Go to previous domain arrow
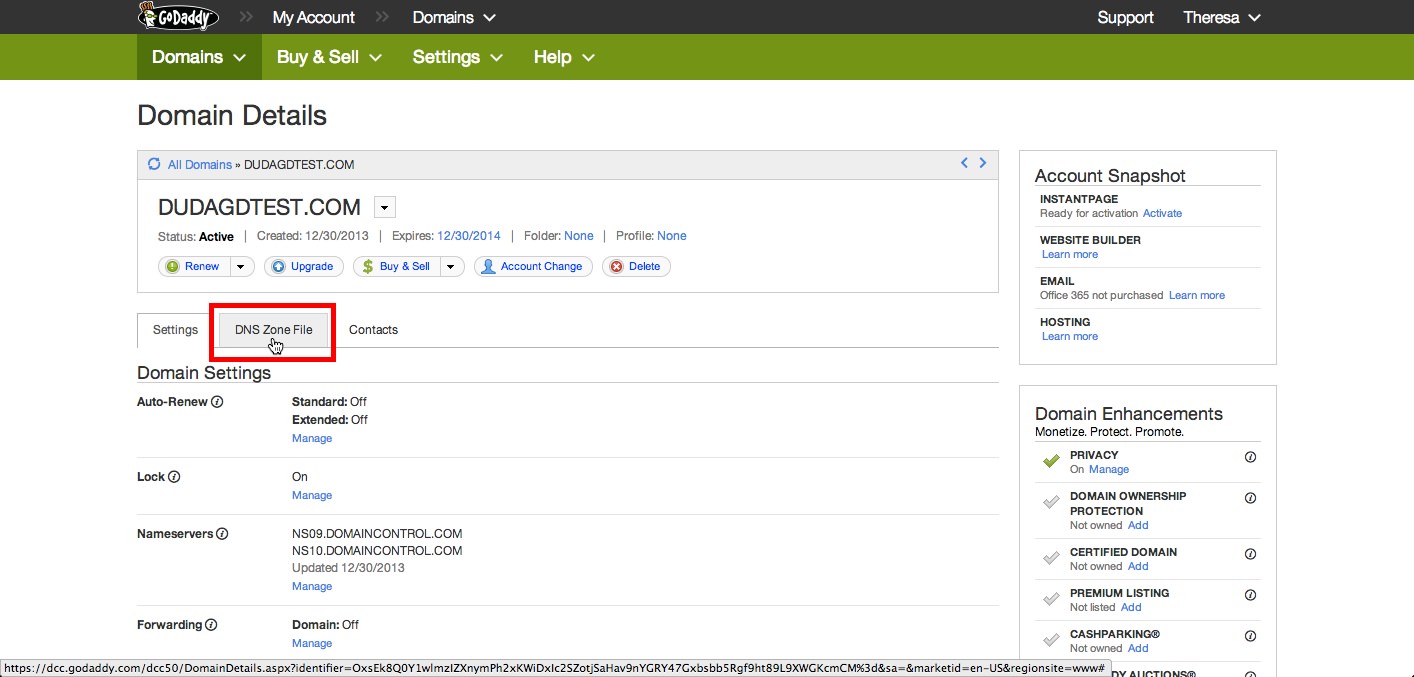1414x677 pixels. [x=965, y=163]
